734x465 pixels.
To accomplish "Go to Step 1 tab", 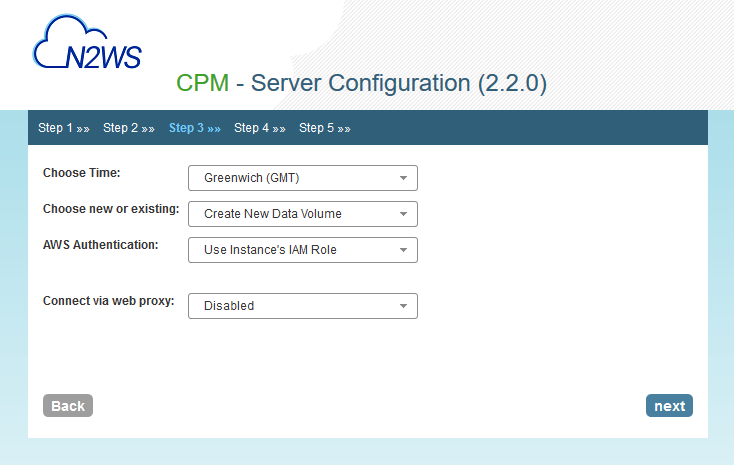I will click(x=64, y=128).
